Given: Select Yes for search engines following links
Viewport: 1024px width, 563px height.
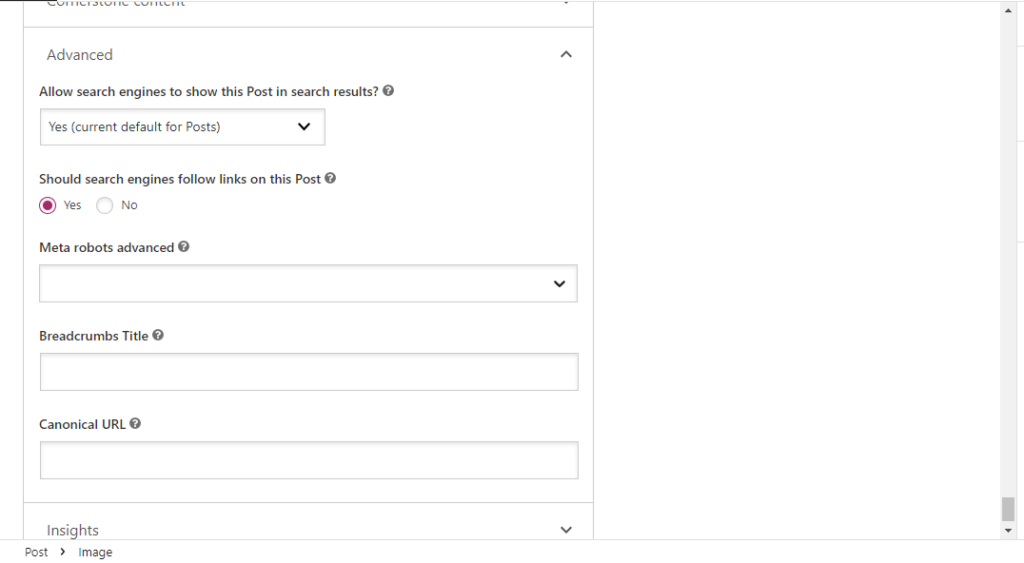Looking at the screenshot, I should pyautogui.click(x=48, y=206).
